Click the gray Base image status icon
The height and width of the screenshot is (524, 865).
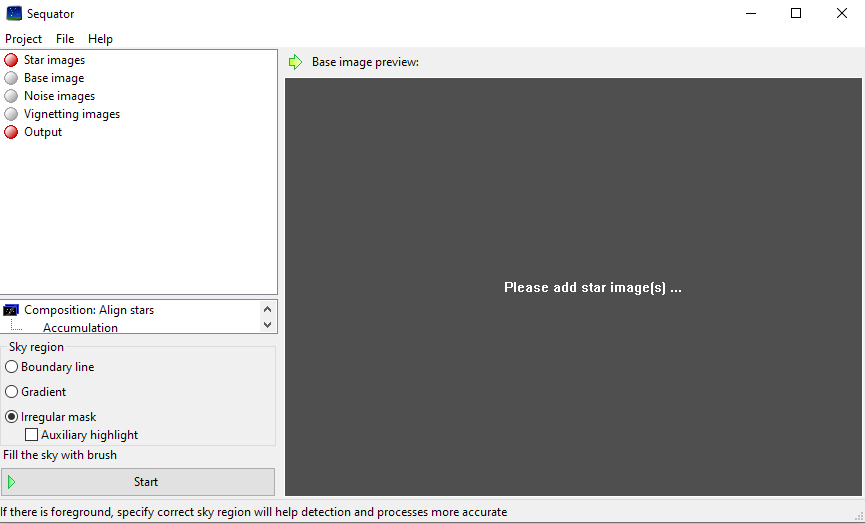tap(11, 78)
